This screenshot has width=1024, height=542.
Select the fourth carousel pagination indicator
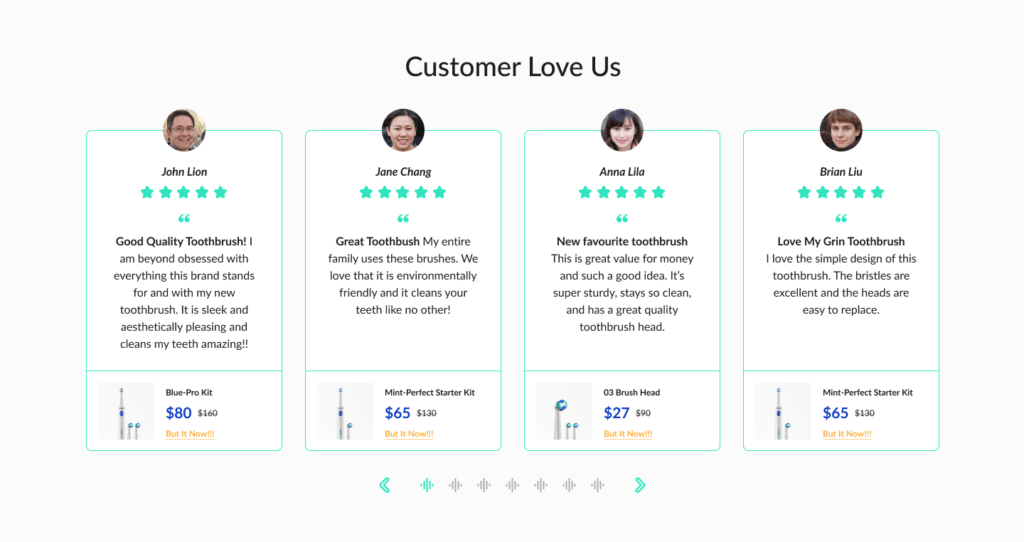[x=512, y=485]
